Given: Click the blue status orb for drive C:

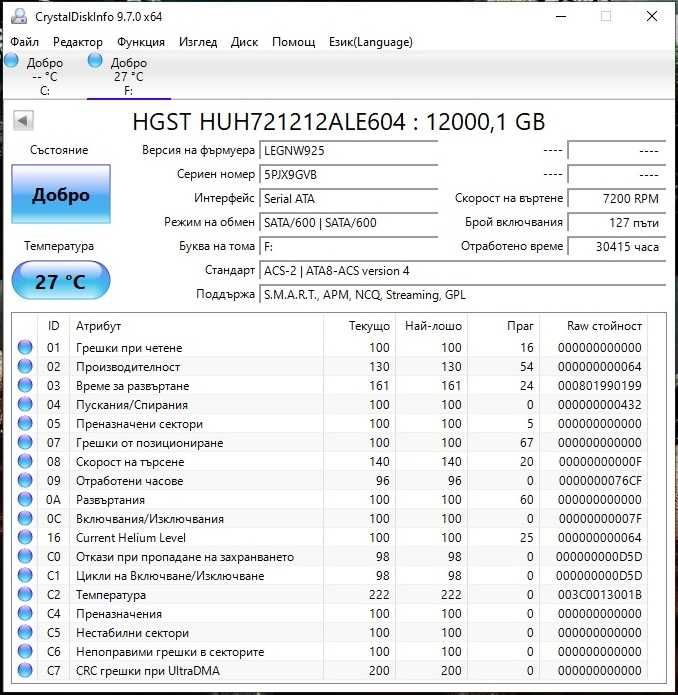Looking at the screenshot, I should pos(12,61).
